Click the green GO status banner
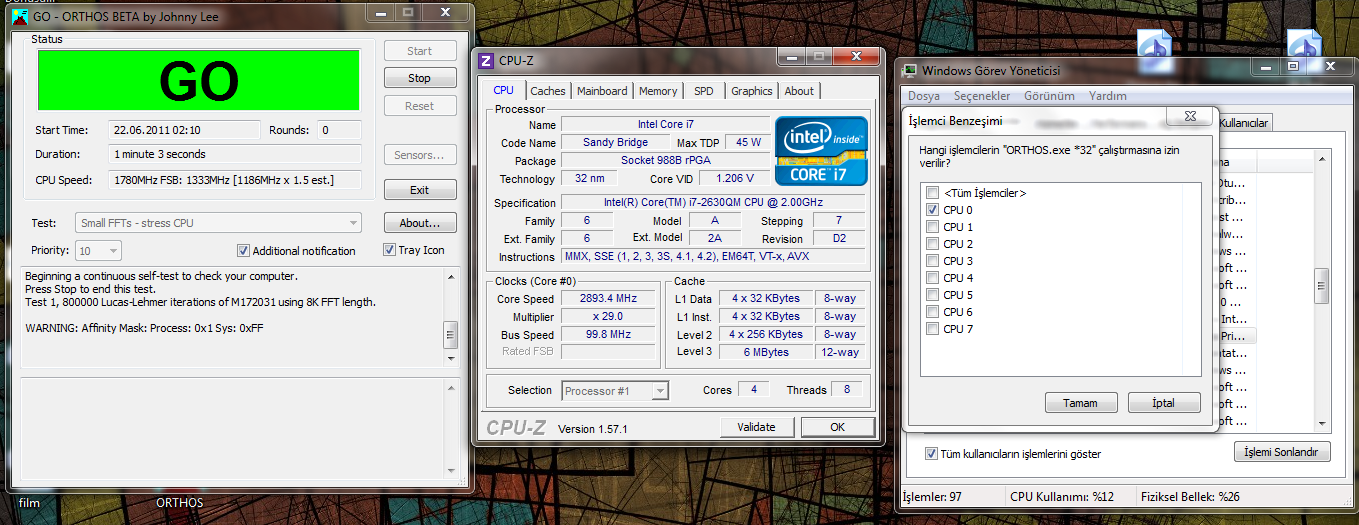 pos(199,80)
